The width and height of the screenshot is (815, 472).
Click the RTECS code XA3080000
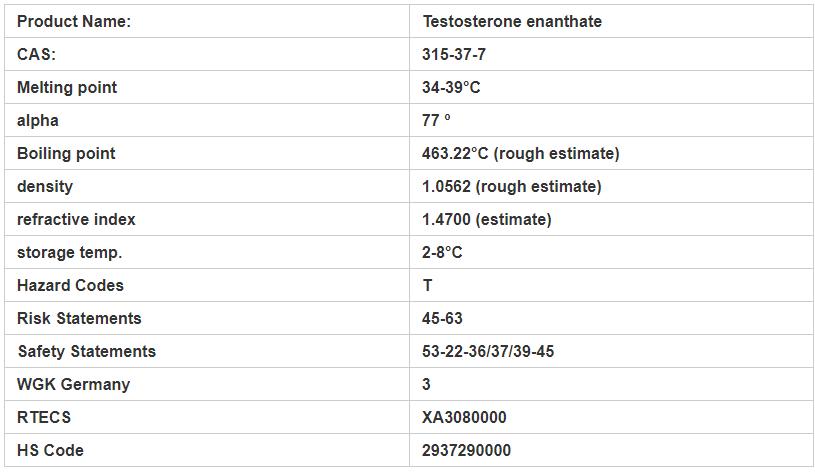pos(464,417)
